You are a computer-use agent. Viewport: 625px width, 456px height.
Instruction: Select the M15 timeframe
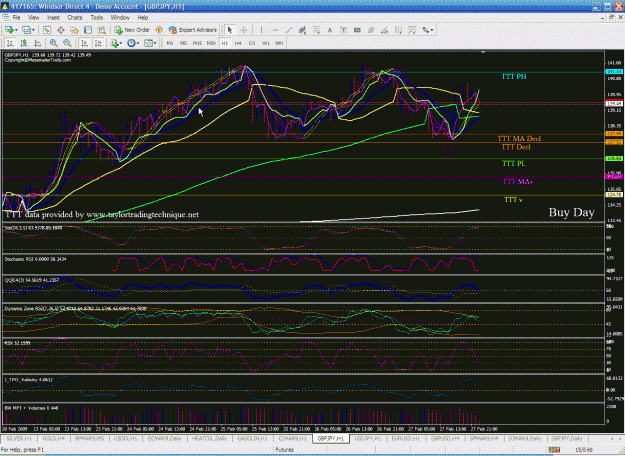(197, 43)
